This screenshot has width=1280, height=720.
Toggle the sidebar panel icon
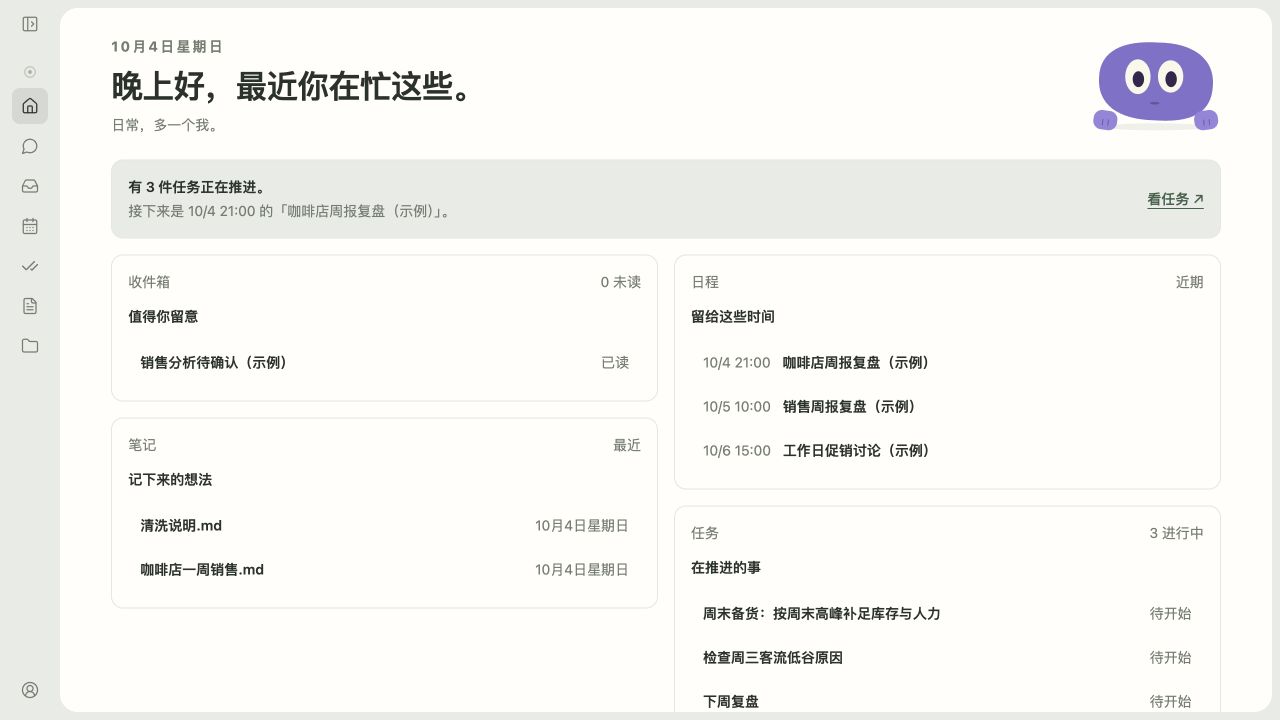[x=30, y=24]
